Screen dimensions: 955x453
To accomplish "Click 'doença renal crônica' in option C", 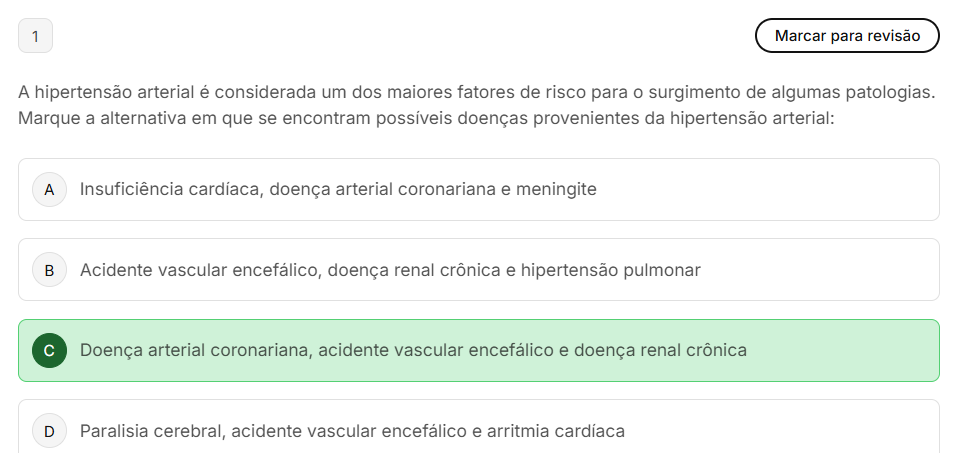I will [x=660, y=350].
